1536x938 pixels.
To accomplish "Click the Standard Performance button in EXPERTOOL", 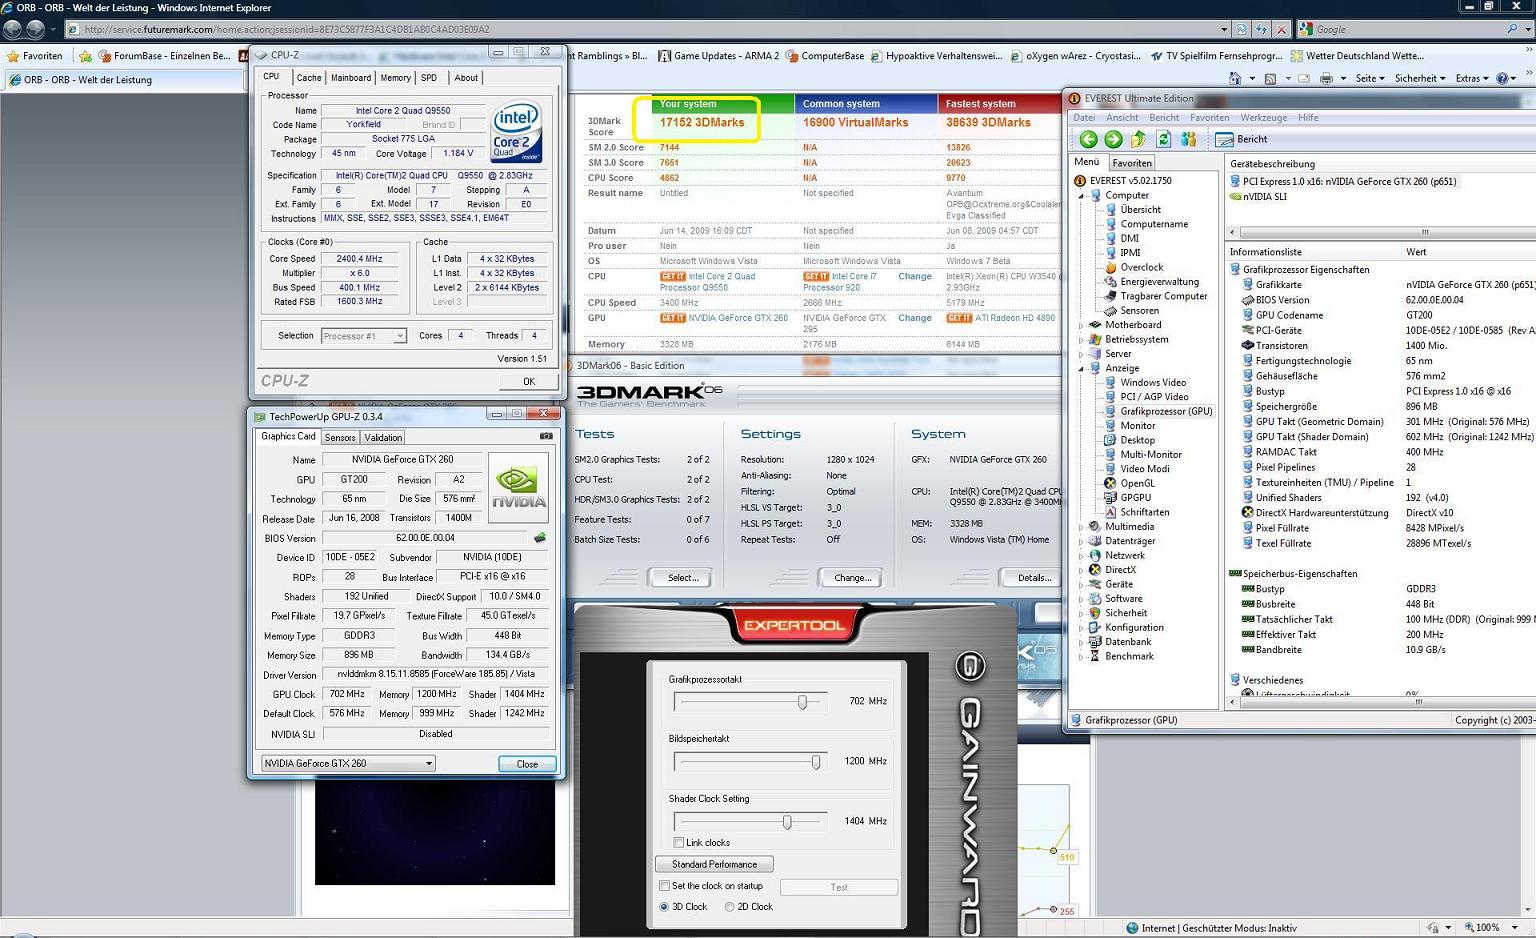I will (x=714, y=864).
